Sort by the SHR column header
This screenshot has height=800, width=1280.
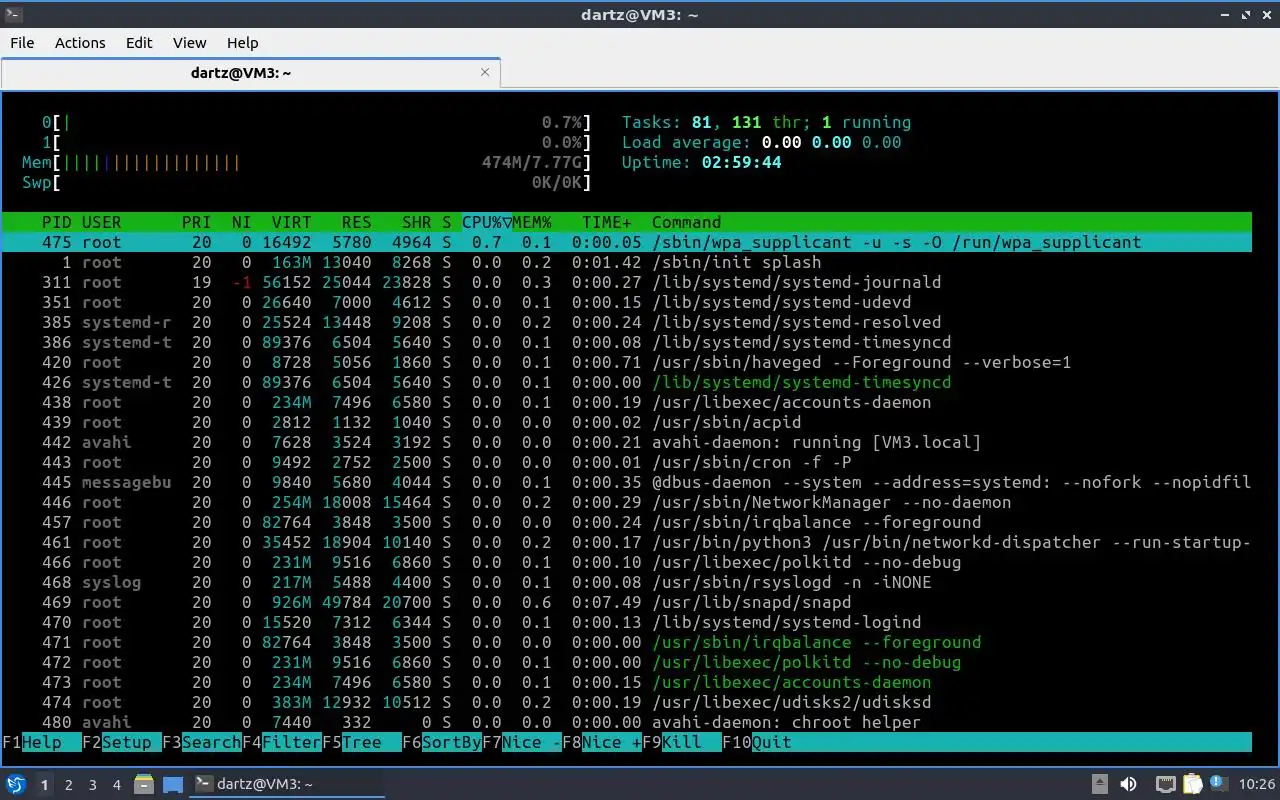pyautogui.click(x=416, y=222)
